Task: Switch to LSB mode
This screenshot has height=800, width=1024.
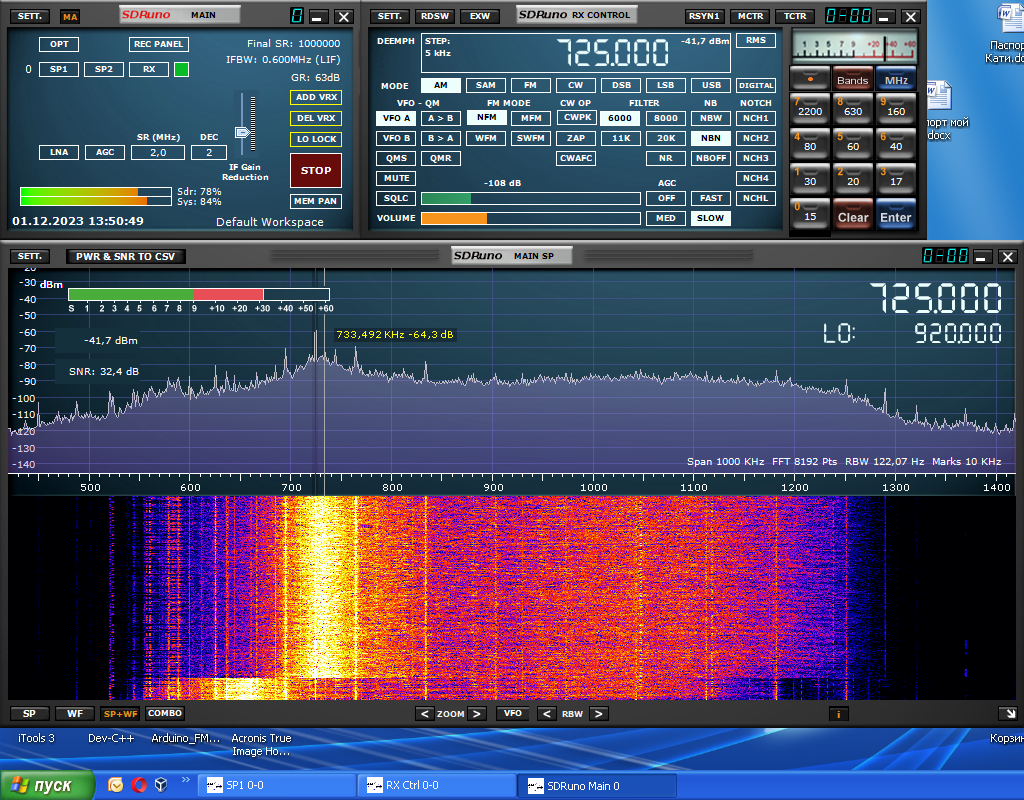Action: [x=665, y=85]
